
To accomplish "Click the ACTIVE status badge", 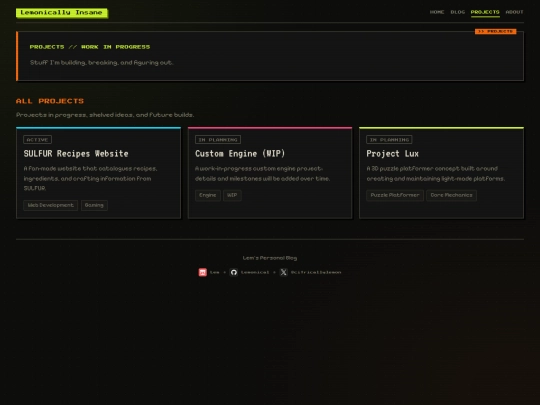I will pyautogui.click(x=38, y=139).
